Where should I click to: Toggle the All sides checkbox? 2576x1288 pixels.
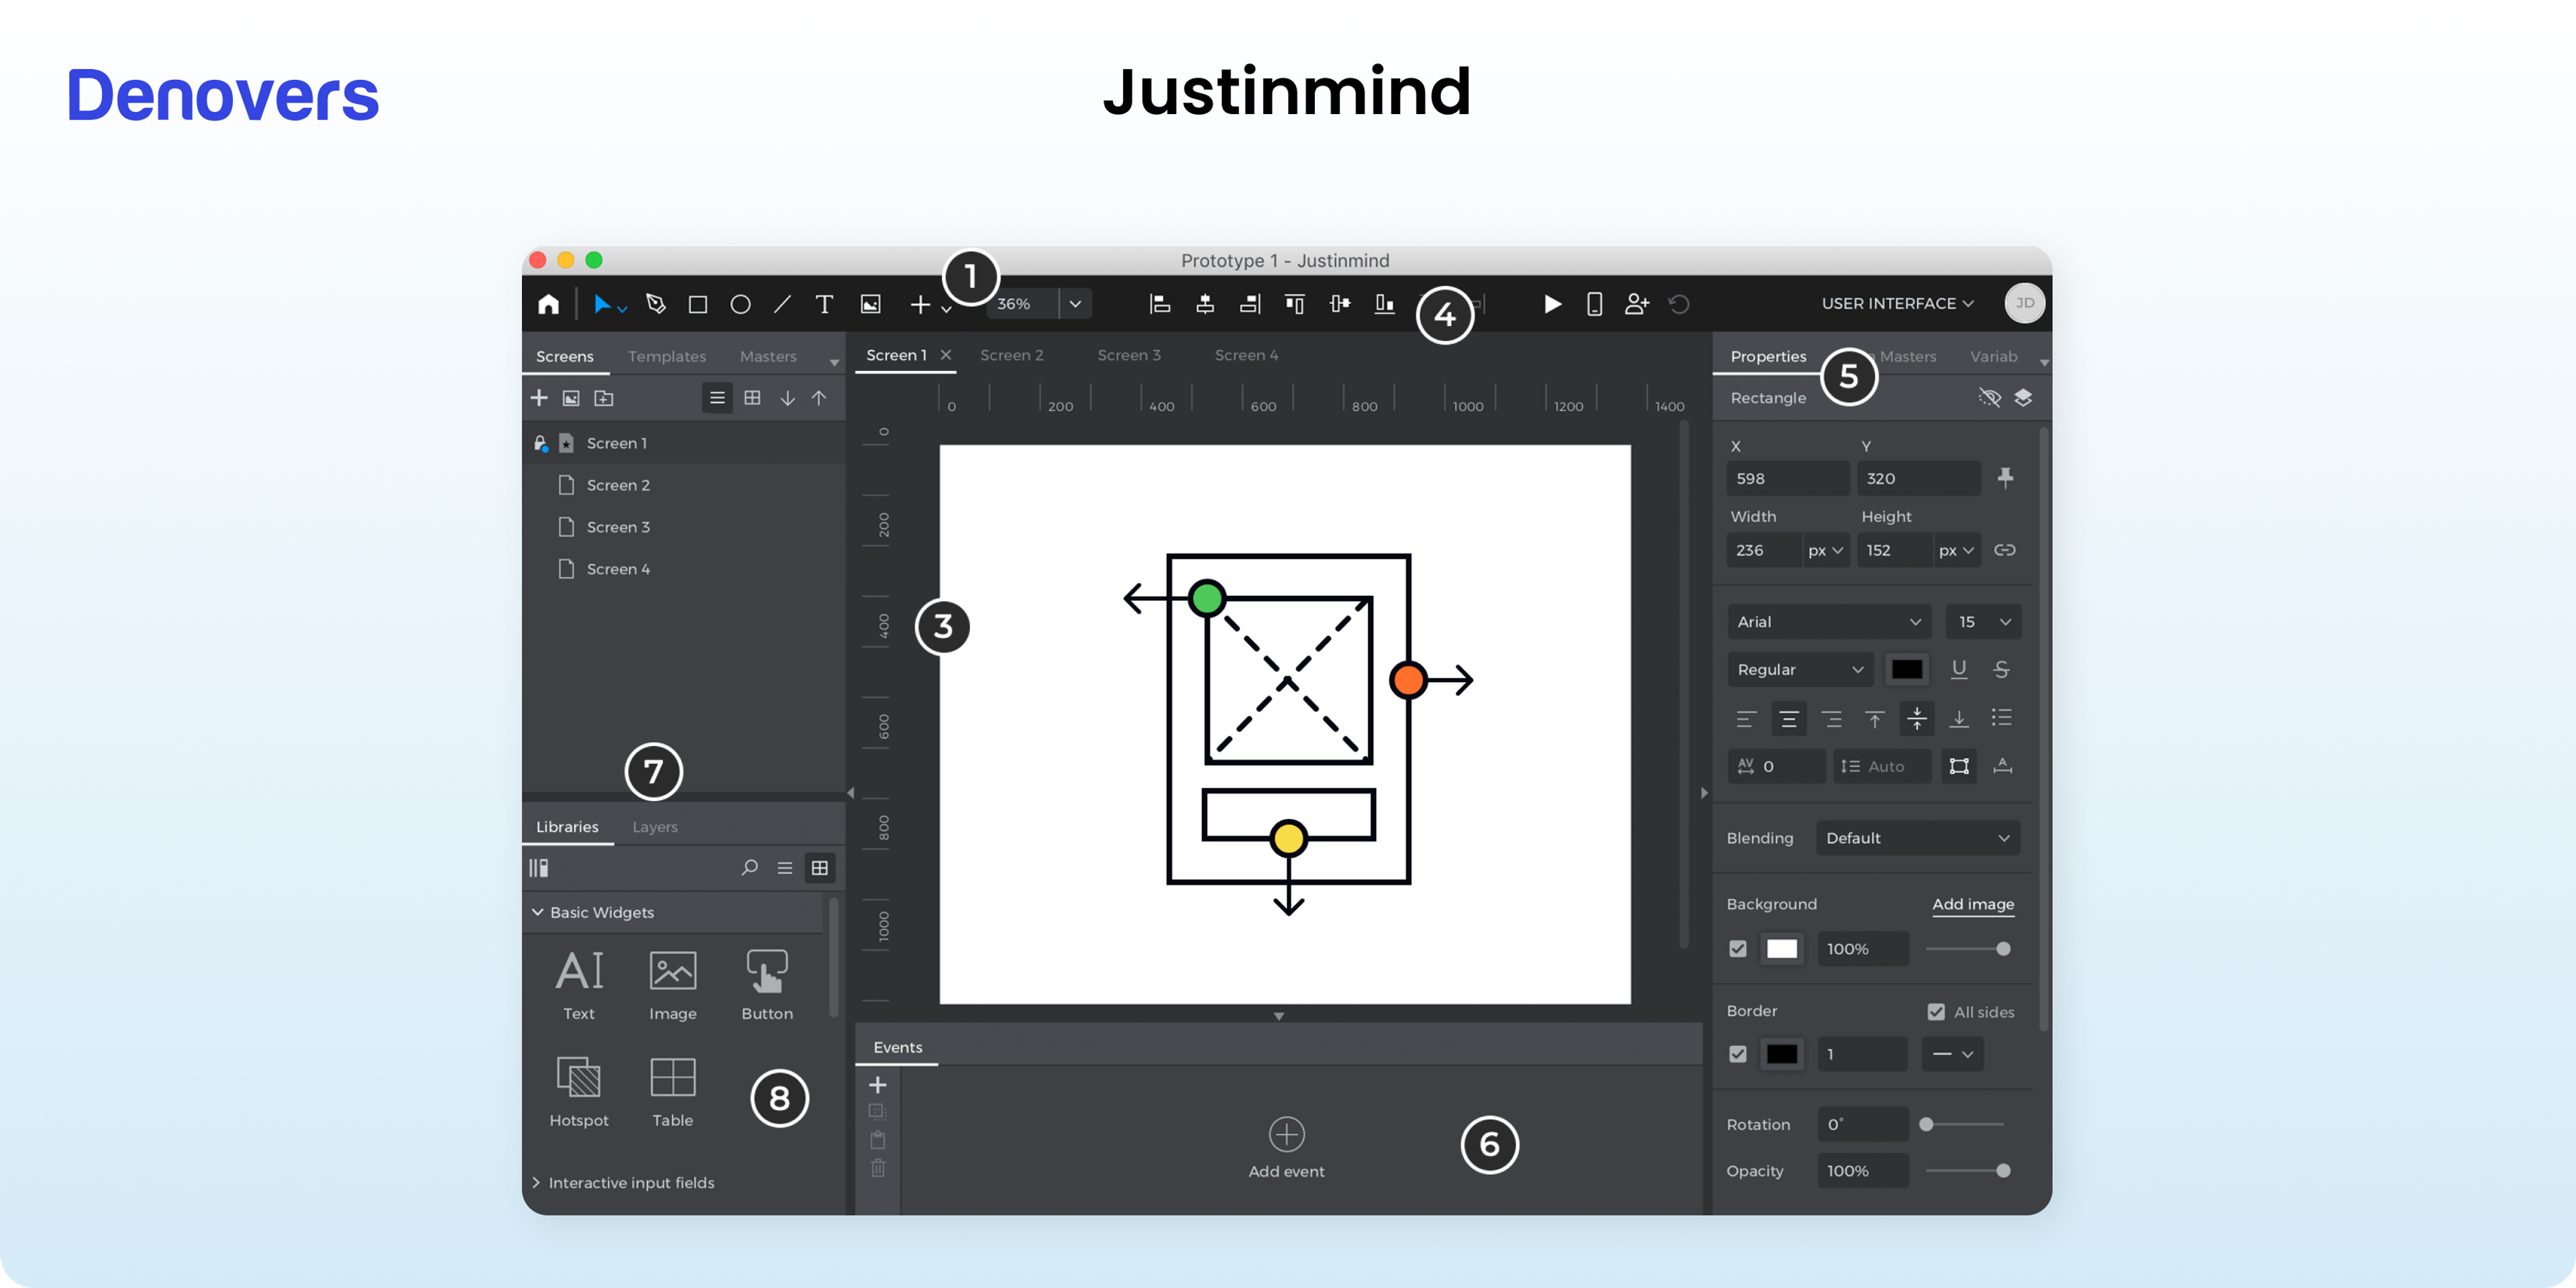tap(1936, 1012)
